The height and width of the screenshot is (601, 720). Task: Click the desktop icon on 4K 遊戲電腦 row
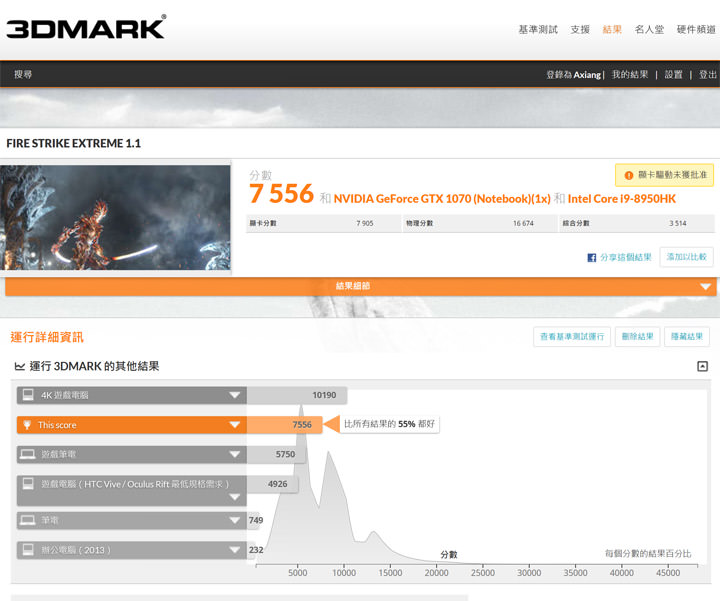tap(28, 395)
